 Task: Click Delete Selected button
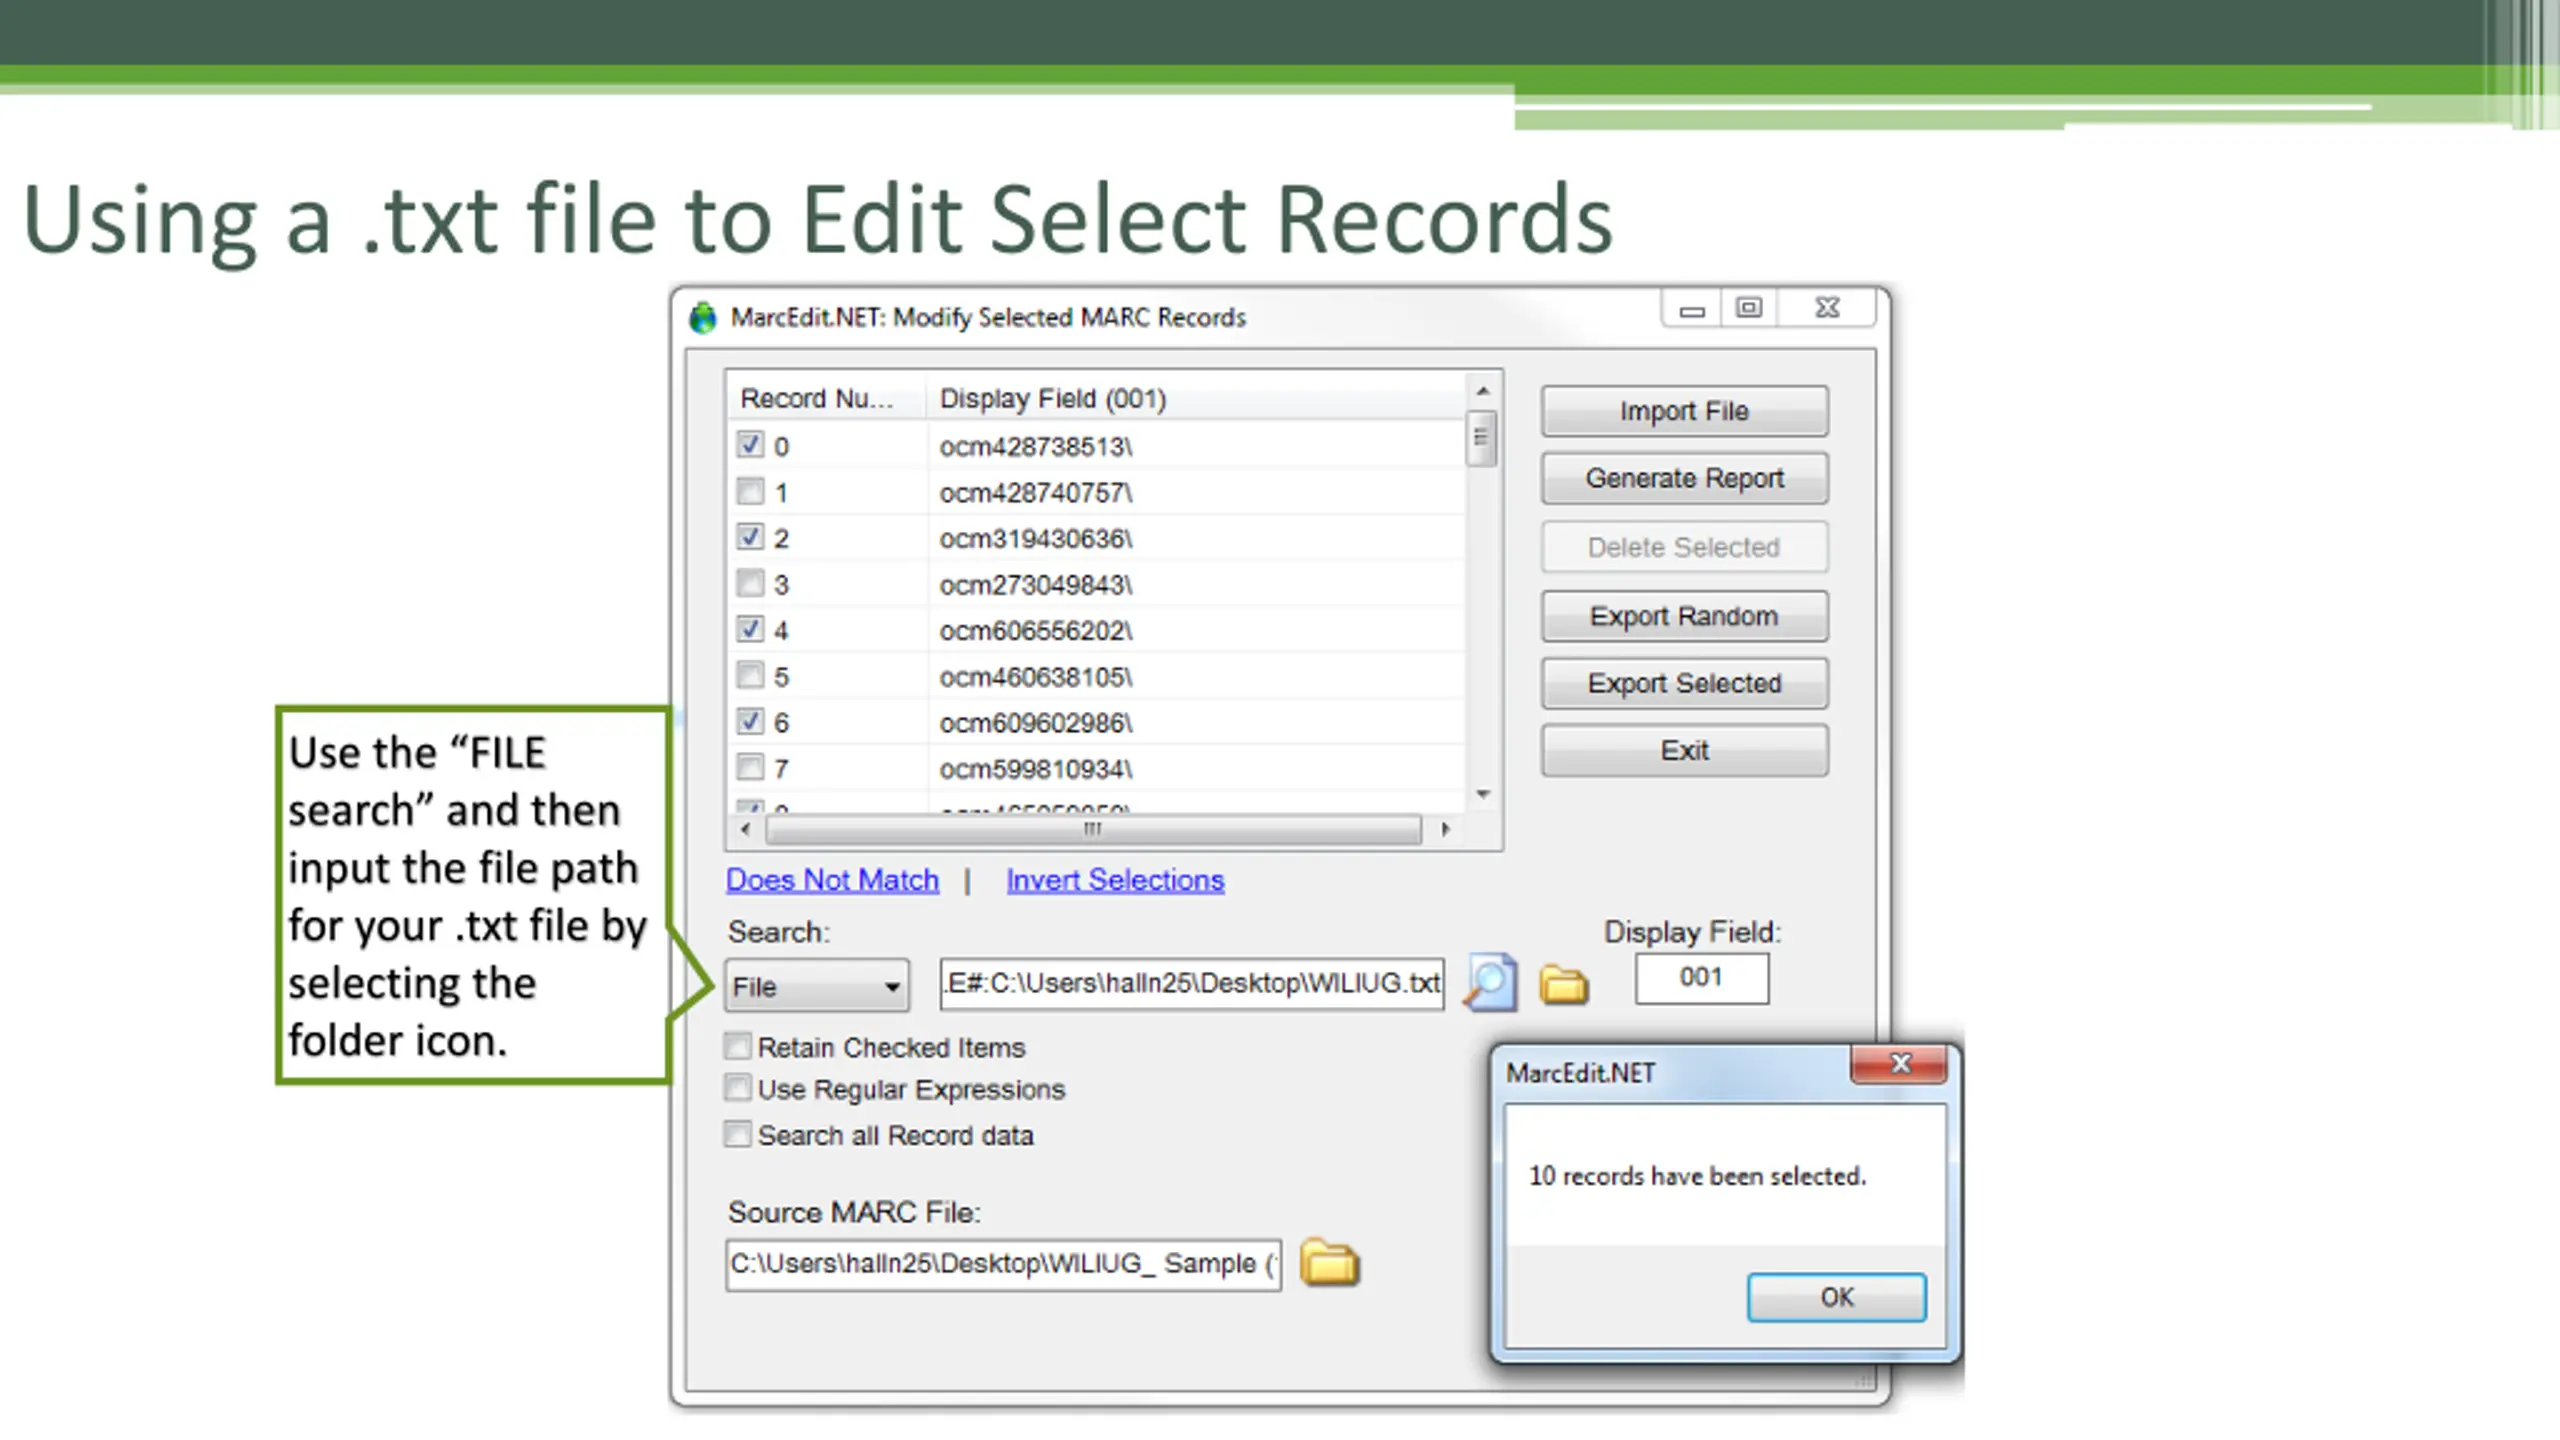[x=1684, y=547]
